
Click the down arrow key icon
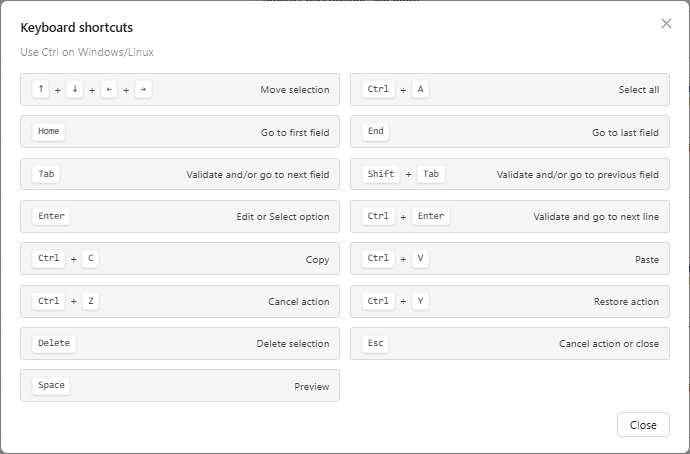coord(75,89)
